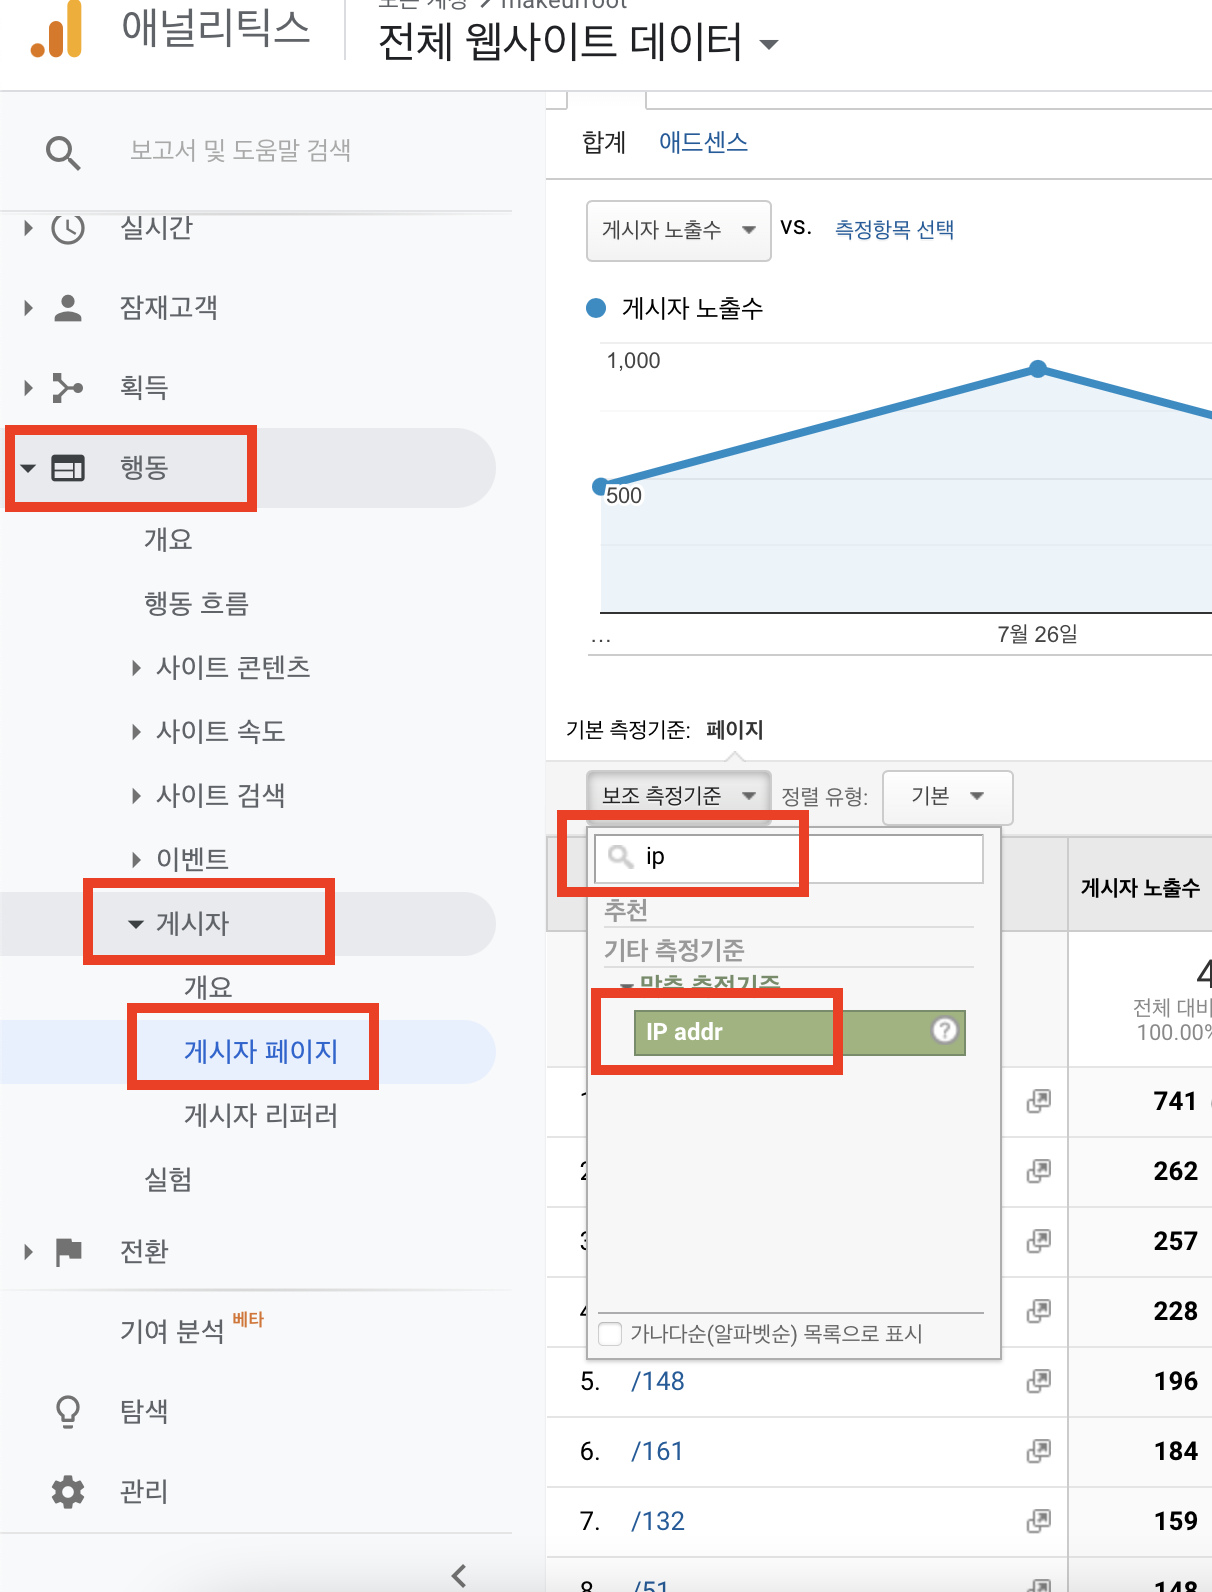The width and height of the screenshot is (1212, 1592).
Task: Expand the 잠재고객 section arrow
Action: click(x=28, y=307)
